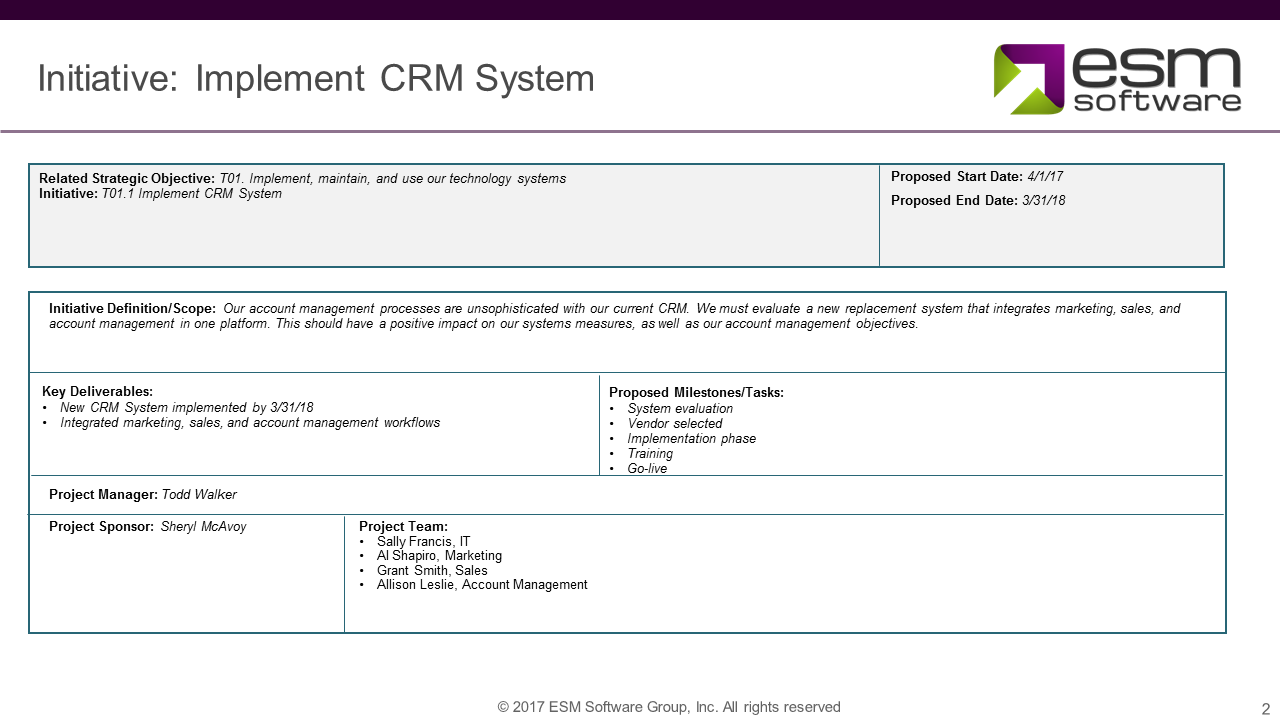This screenshot has width=1280, height=720.
Task: Click the copyright footer text
Action: click(x=667, y=706)
